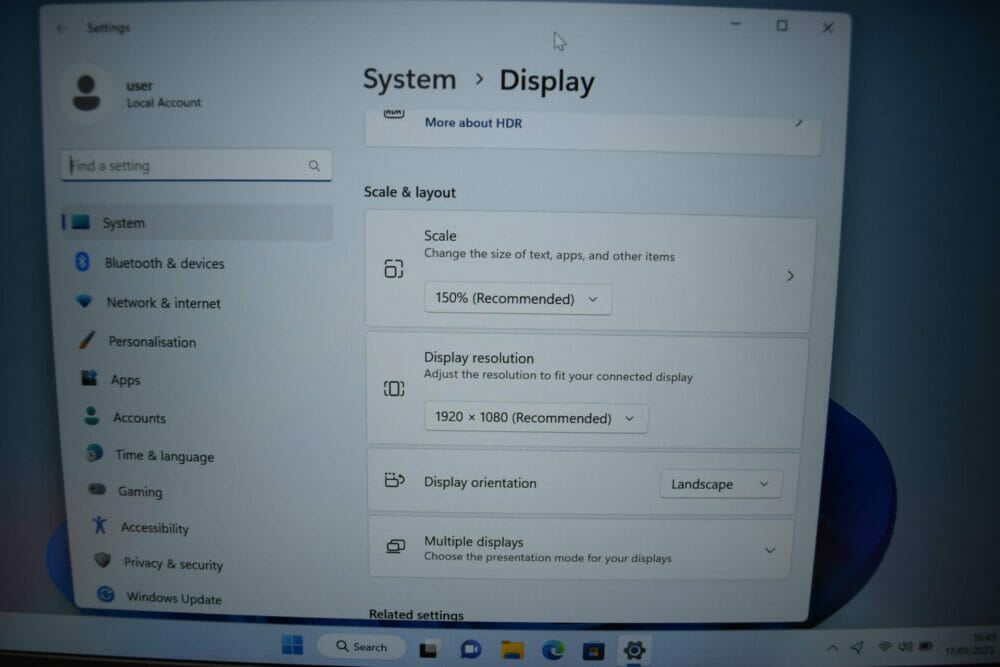Open the Display resolution dropdown
The height and width of the screenshot is (667, 1000).
536,418
